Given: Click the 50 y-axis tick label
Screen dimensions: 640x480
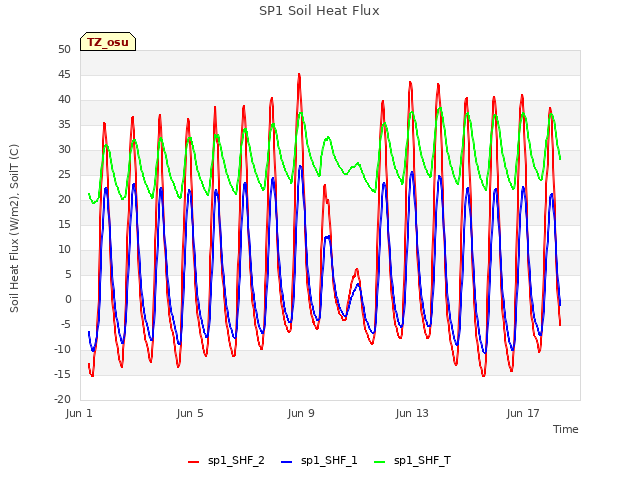Looking at the screenshot, I should (64, 49).
